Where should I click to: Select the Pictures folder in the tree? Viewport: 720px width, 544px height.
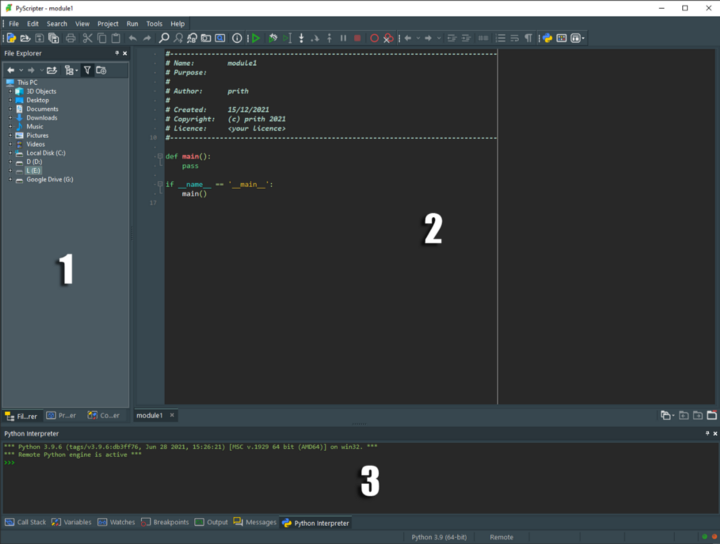37,135
